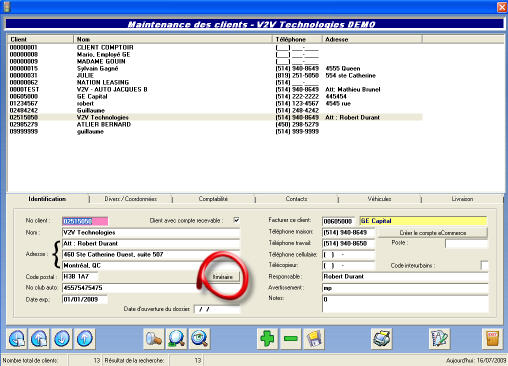Click the application icon in title bar

coord(6,7)
